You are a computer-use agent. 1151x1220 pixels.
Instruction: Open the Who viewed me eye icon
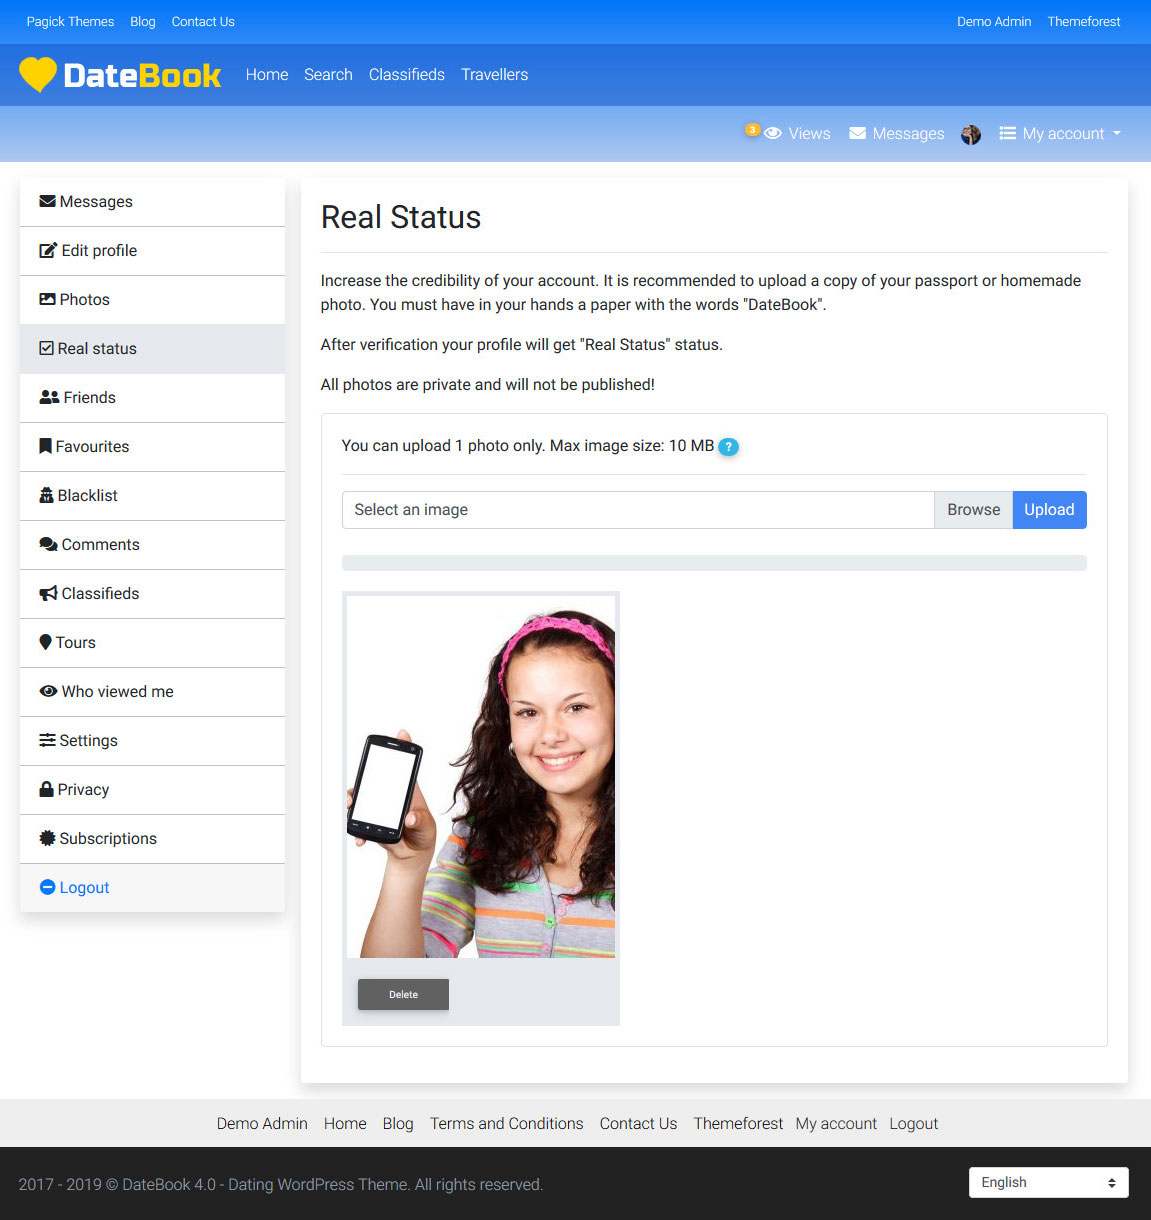point(48,691)
